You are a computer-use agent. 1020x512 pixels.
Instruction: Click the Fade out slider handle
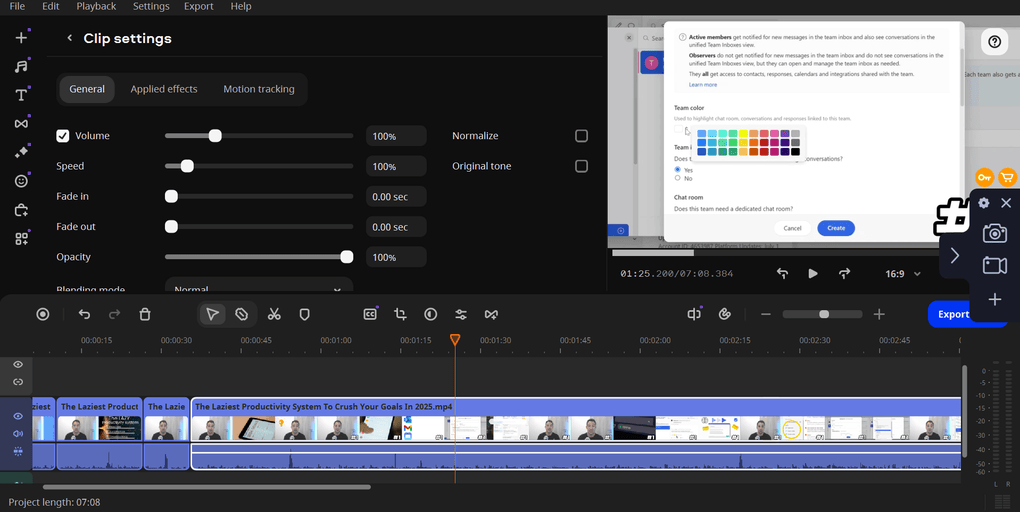tap(171, 226)
